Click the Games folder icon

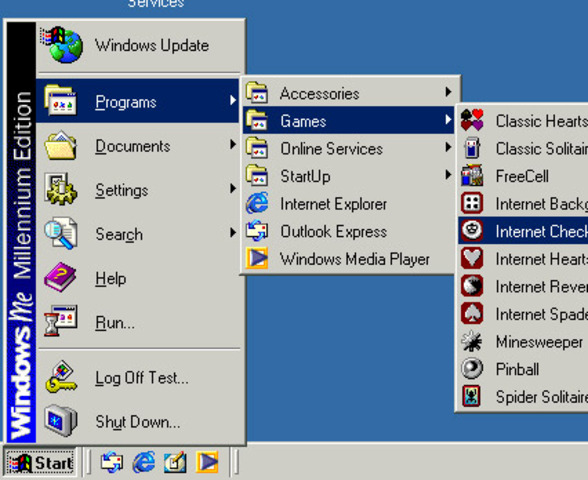coord(257,120)
